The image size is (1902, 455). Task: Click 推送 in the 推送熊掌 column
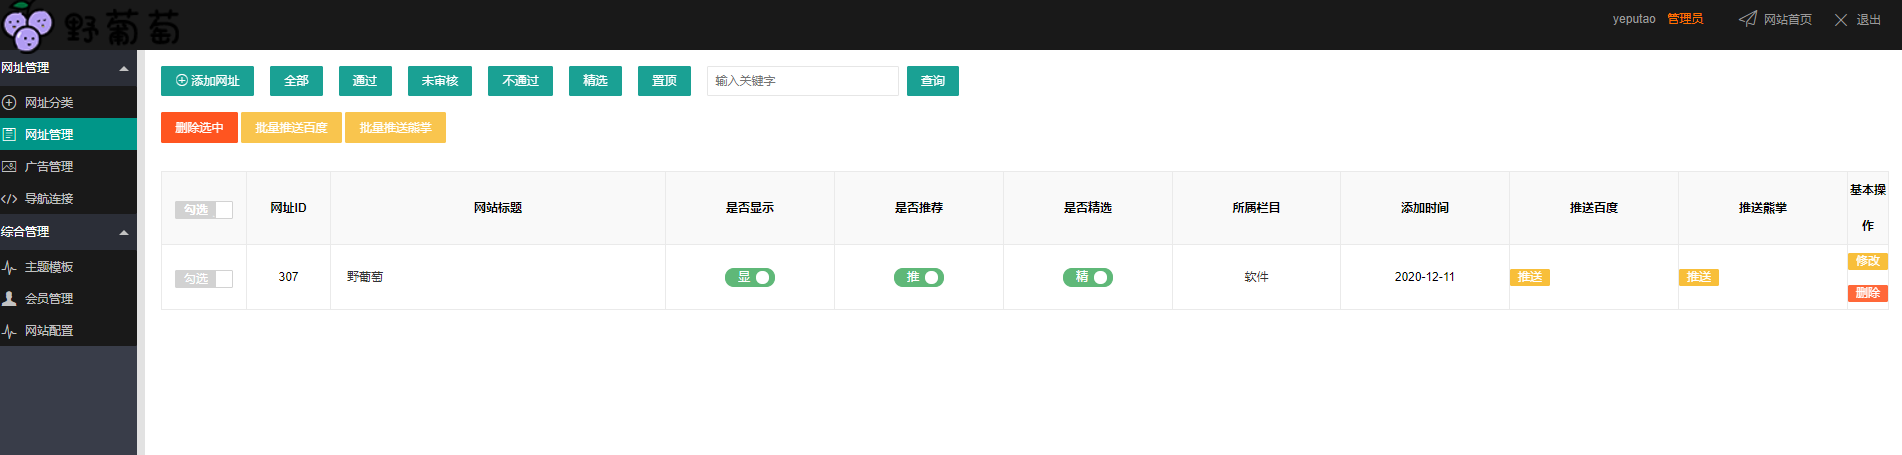[x=1699, y=277]
